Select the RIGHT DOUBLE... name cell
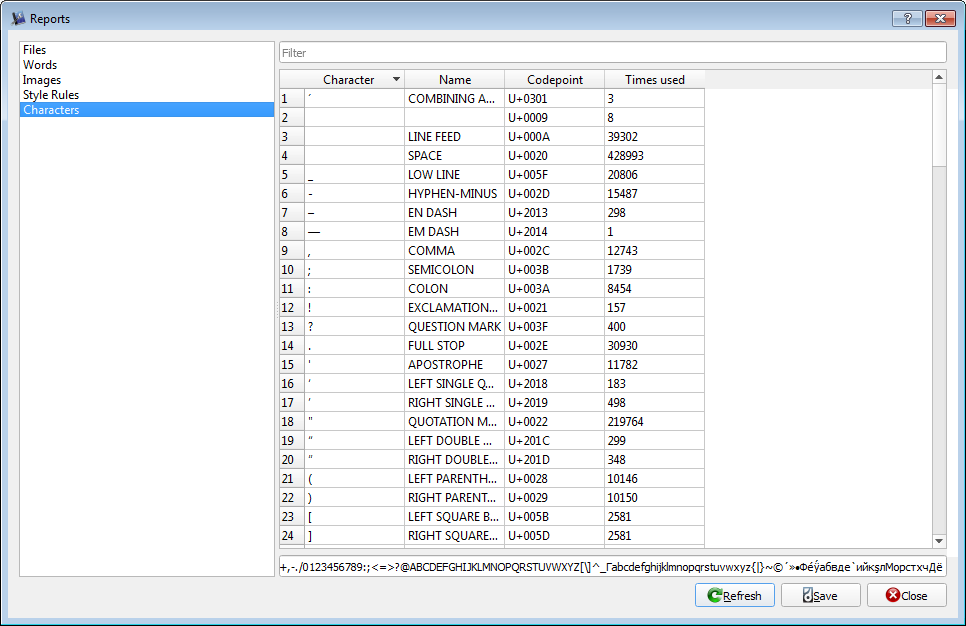The height and width of the screenshot is (626, 966). tap(455, 460)
